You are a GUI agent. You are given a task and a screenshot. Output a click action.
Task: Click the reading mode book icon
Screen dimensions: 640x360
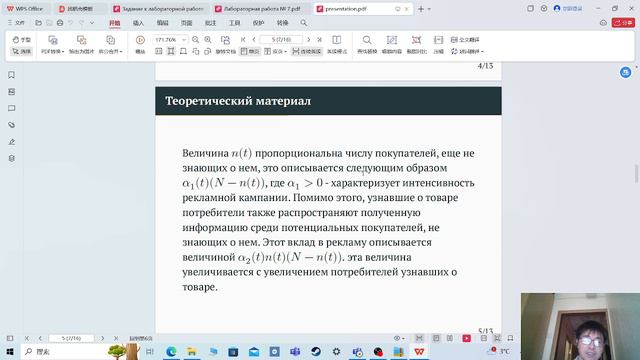[x=337, y=40]
